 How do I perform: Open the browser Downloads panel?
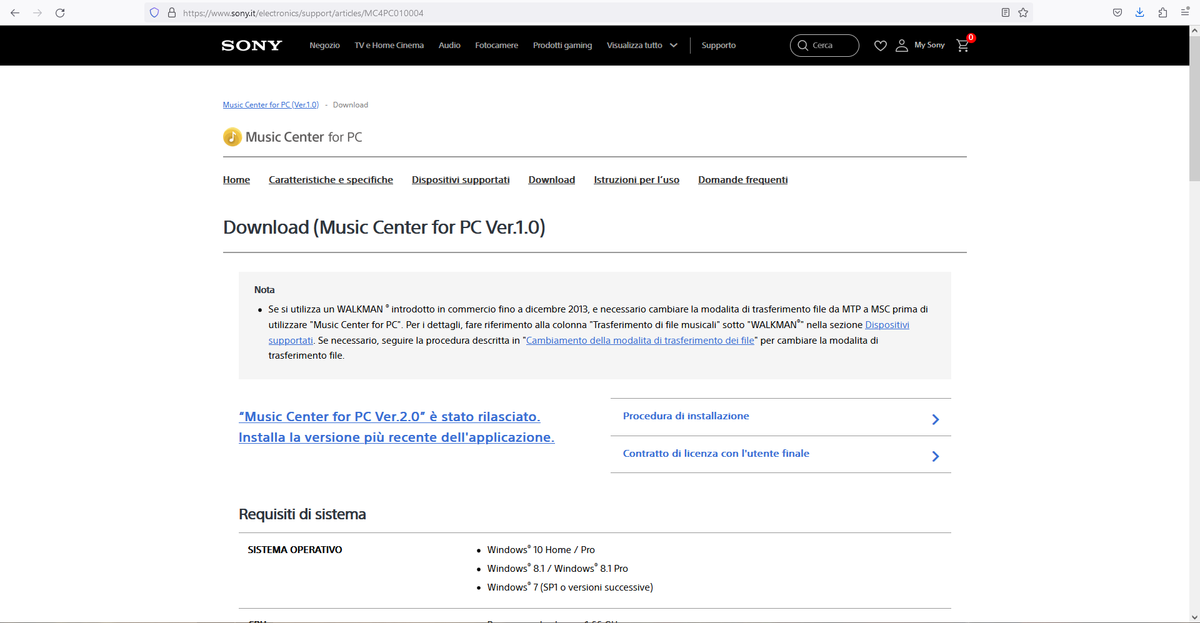tap(1139, 12)
